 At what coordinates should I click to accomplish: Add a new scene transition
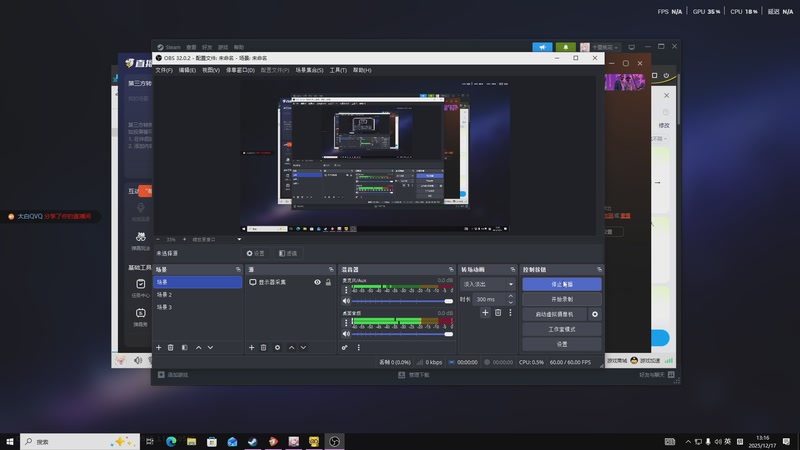point(485,313)
